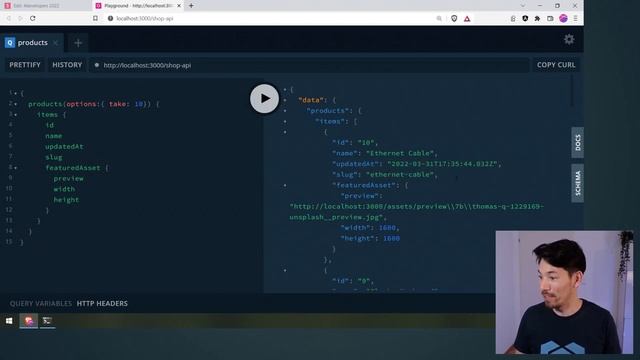Open the terminal taskbar icon

tap(47, 321)
